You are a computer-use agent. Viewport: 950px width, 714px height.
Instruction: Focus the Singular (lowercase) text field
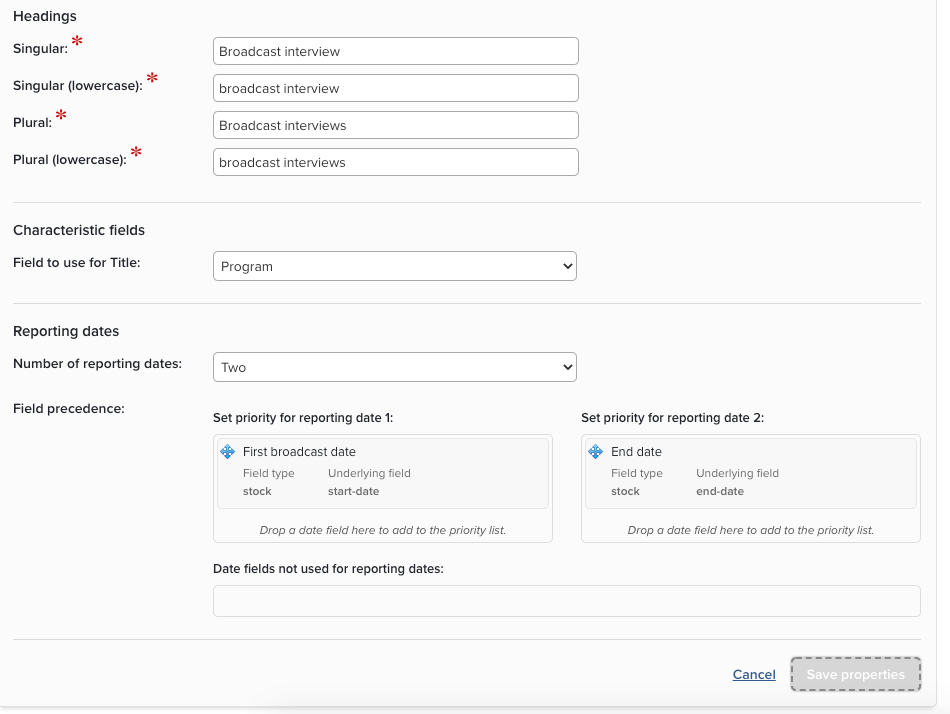pos(395,88)
